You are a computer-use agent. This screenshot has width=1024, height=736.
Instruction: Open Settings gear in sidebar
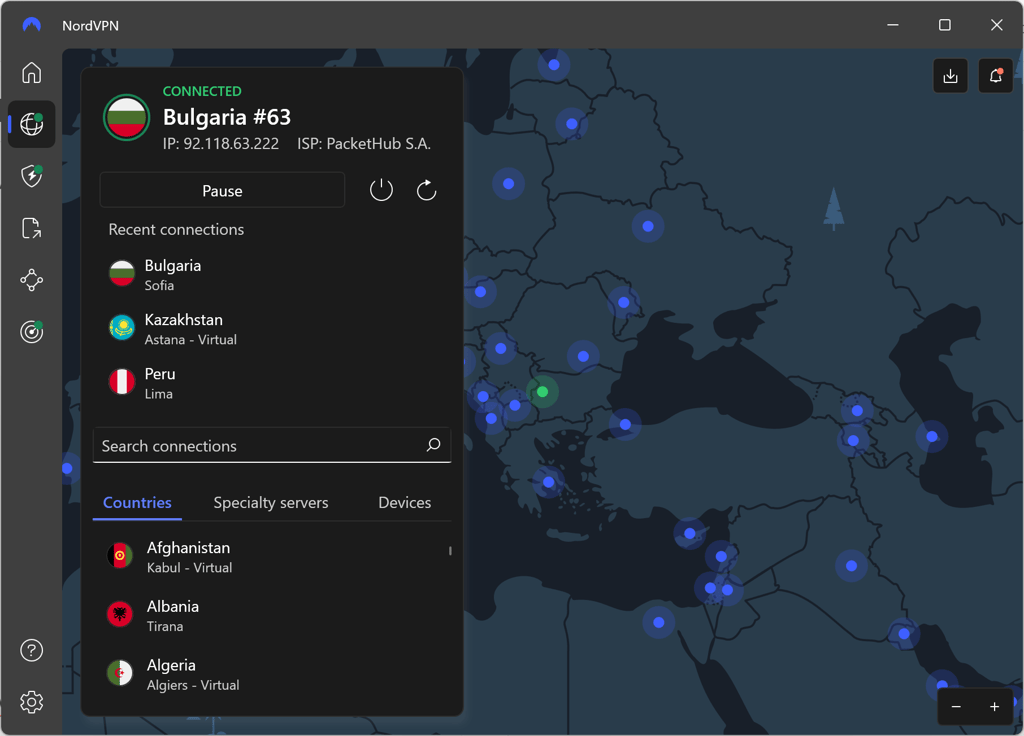click(31, 702)
